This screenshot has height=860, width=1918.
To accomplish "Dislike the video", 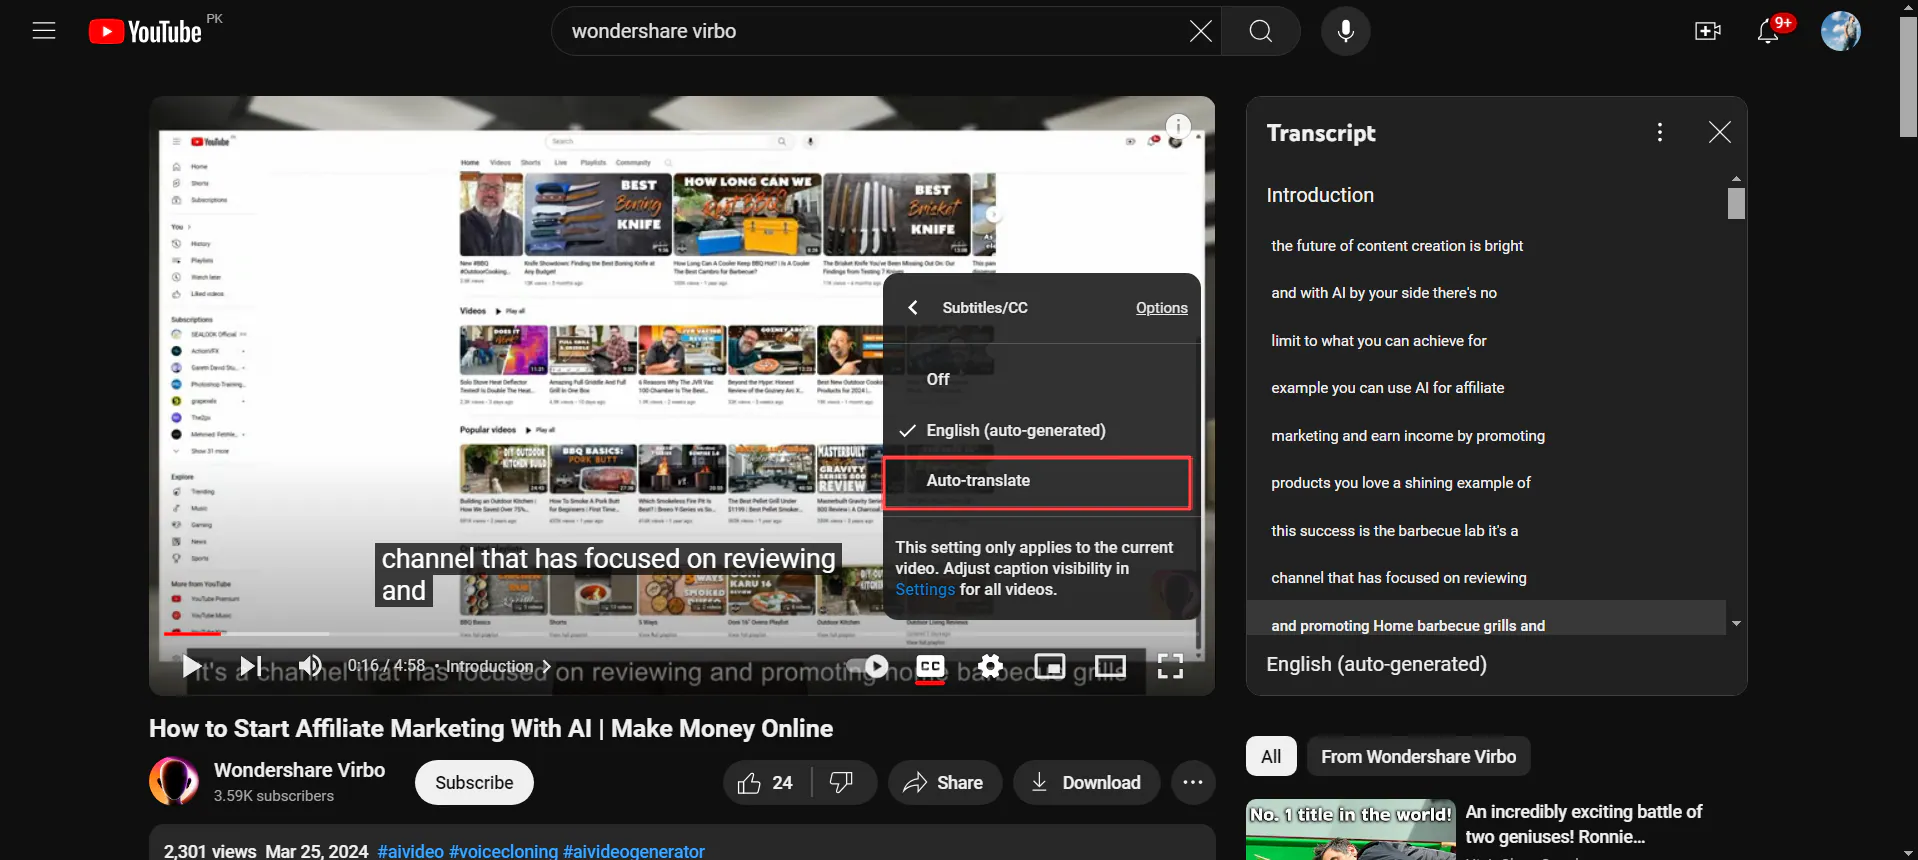I will point(842,782).
